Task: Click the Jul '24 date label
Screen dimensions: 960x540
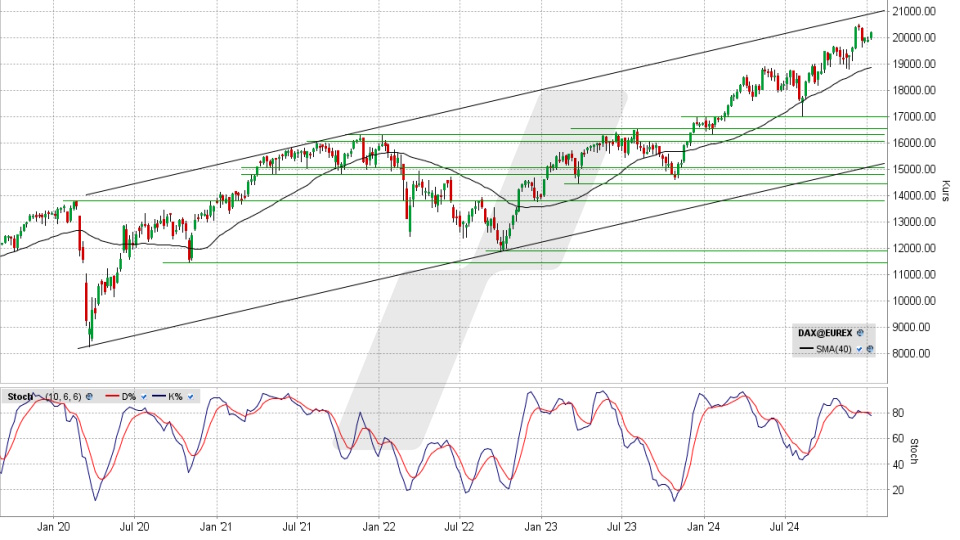Action: pyautogui.click(x=785, y=527)
